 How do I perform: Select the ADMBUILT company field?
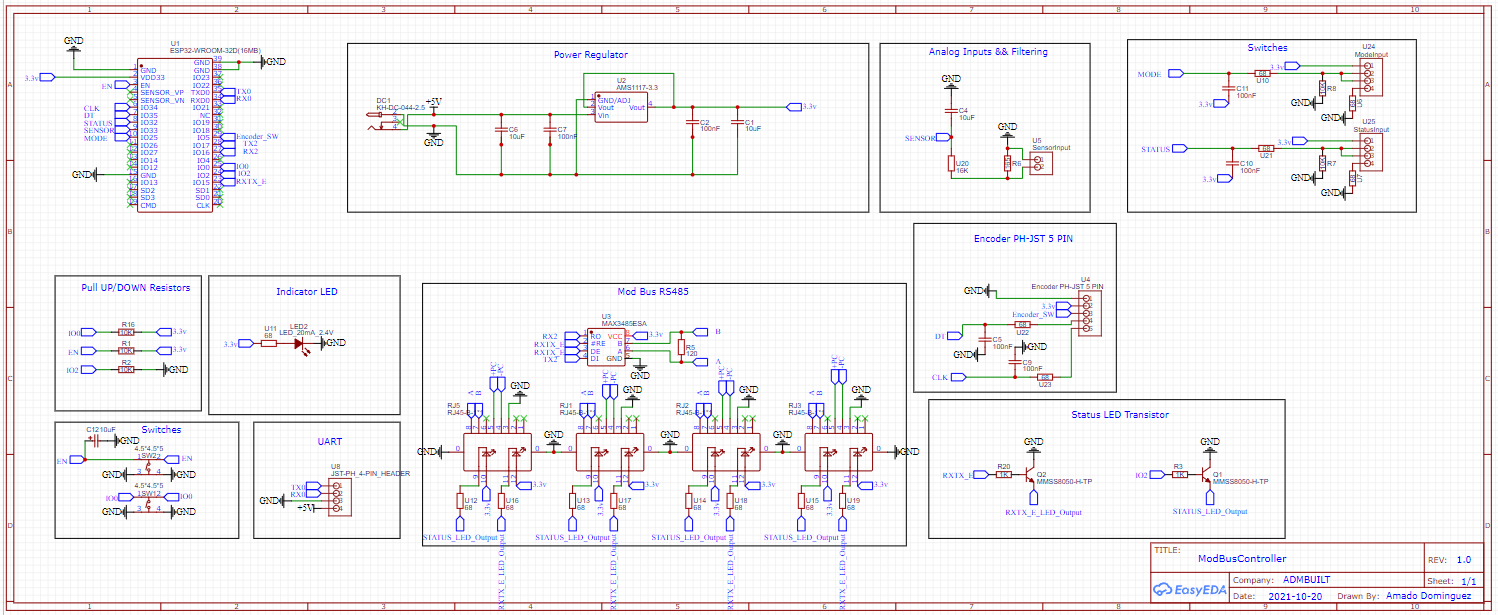(x=1307, y=579)
